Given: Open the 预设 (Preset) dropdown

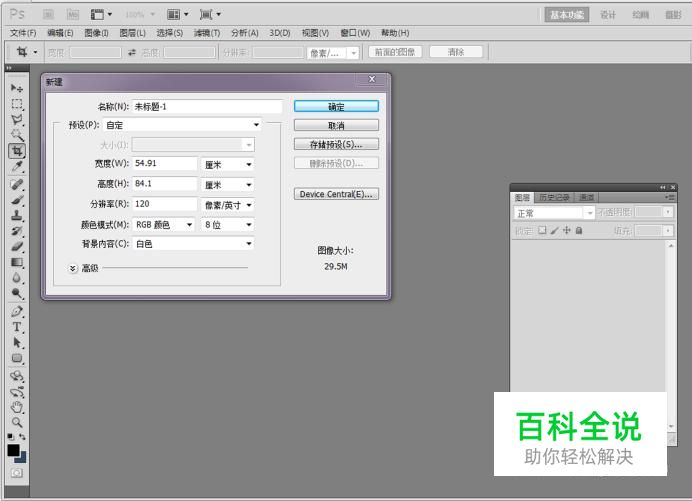Looking at the screenshot, I should click(x=181, y=125).
